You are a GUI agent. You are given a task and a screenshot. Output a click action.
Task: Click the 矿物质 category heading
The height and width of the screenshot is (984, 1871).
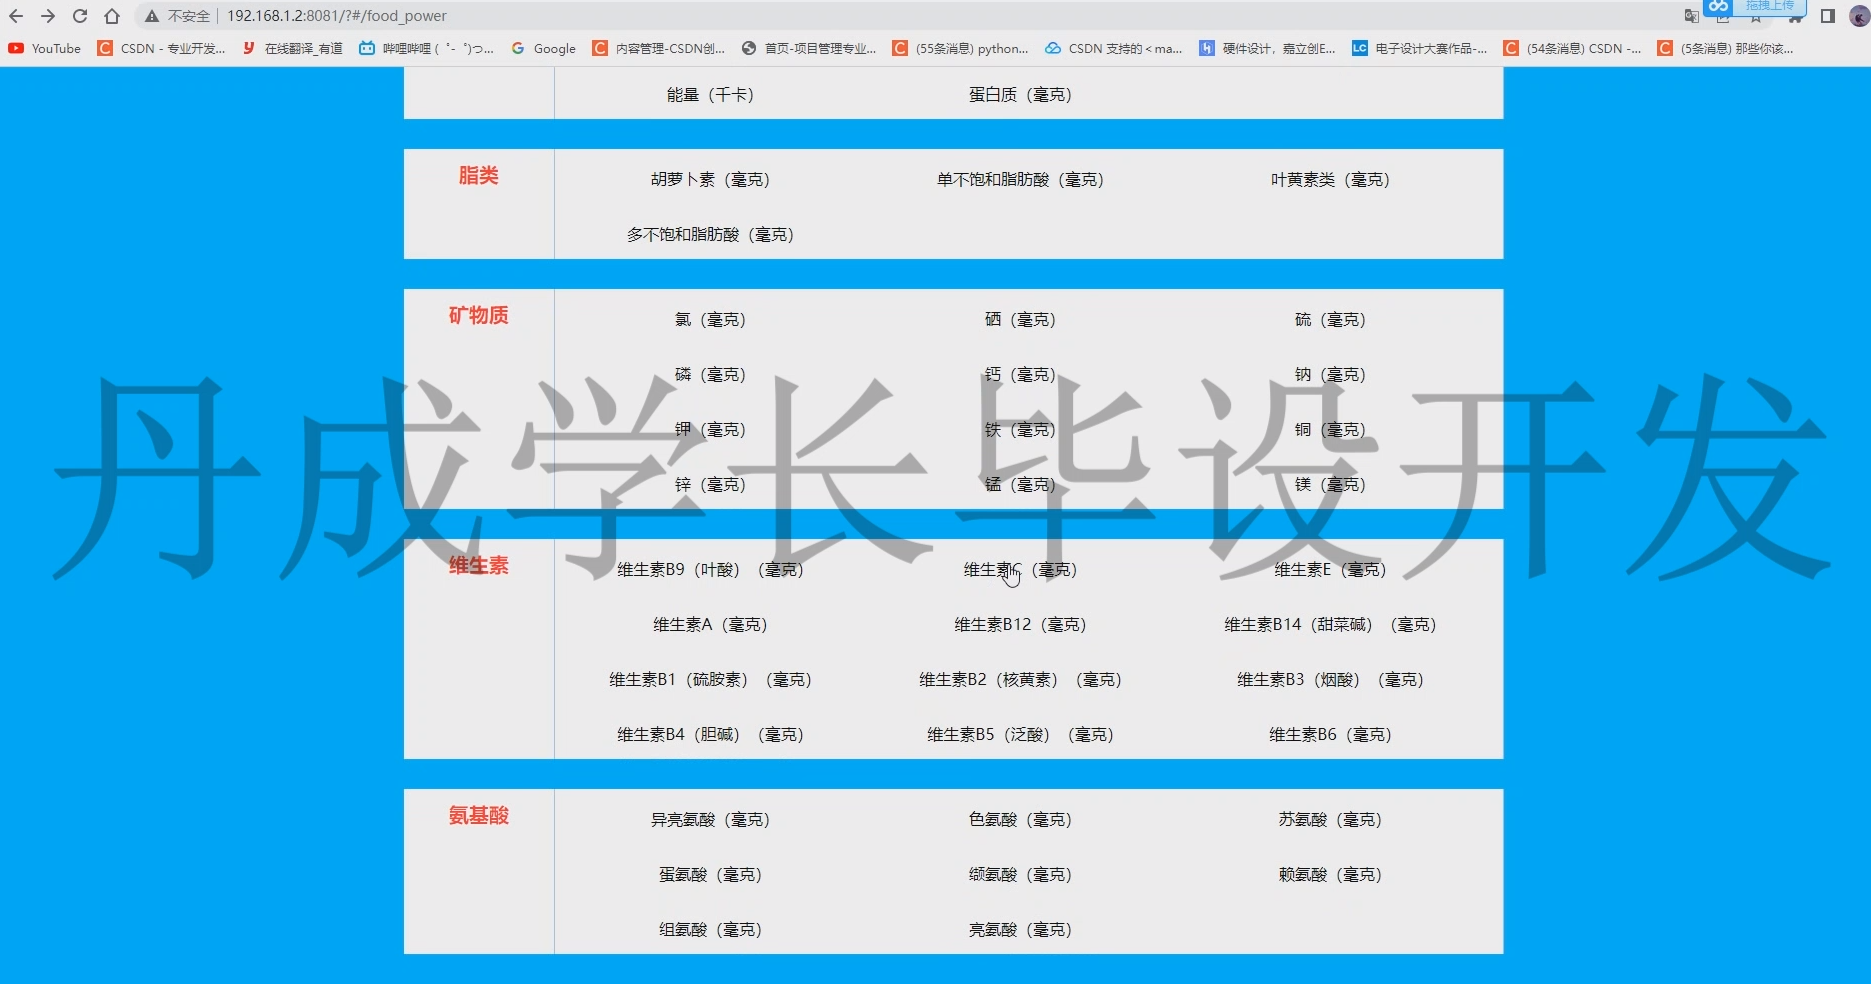coord(479,316)
